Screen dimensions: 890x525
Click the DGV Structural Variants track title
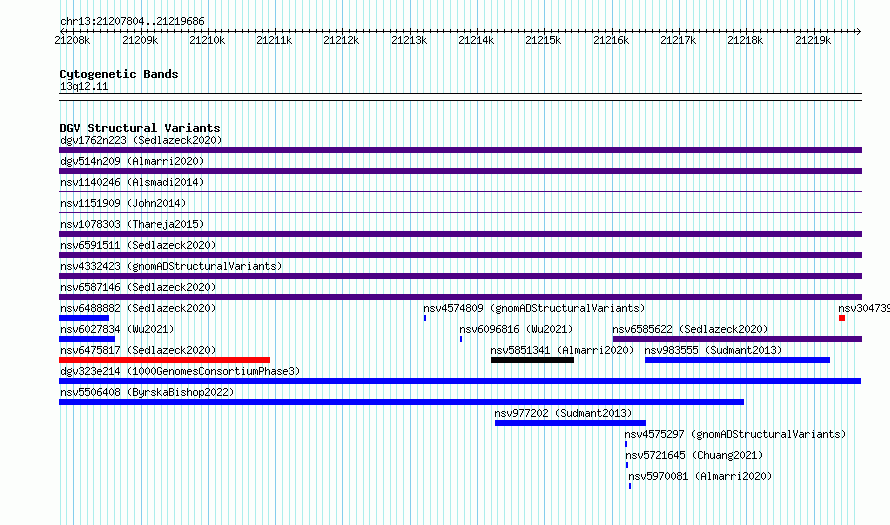(140, 128)
